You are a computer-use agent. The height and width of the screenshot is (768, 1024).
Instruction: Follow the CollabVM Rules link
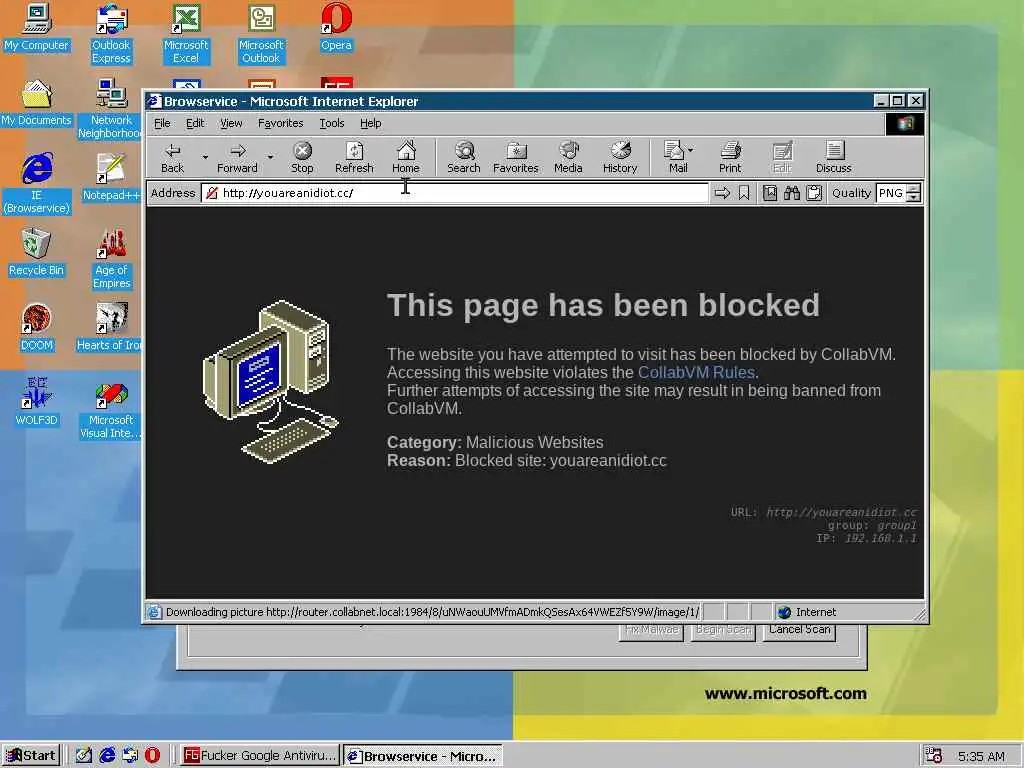(696, 372)
